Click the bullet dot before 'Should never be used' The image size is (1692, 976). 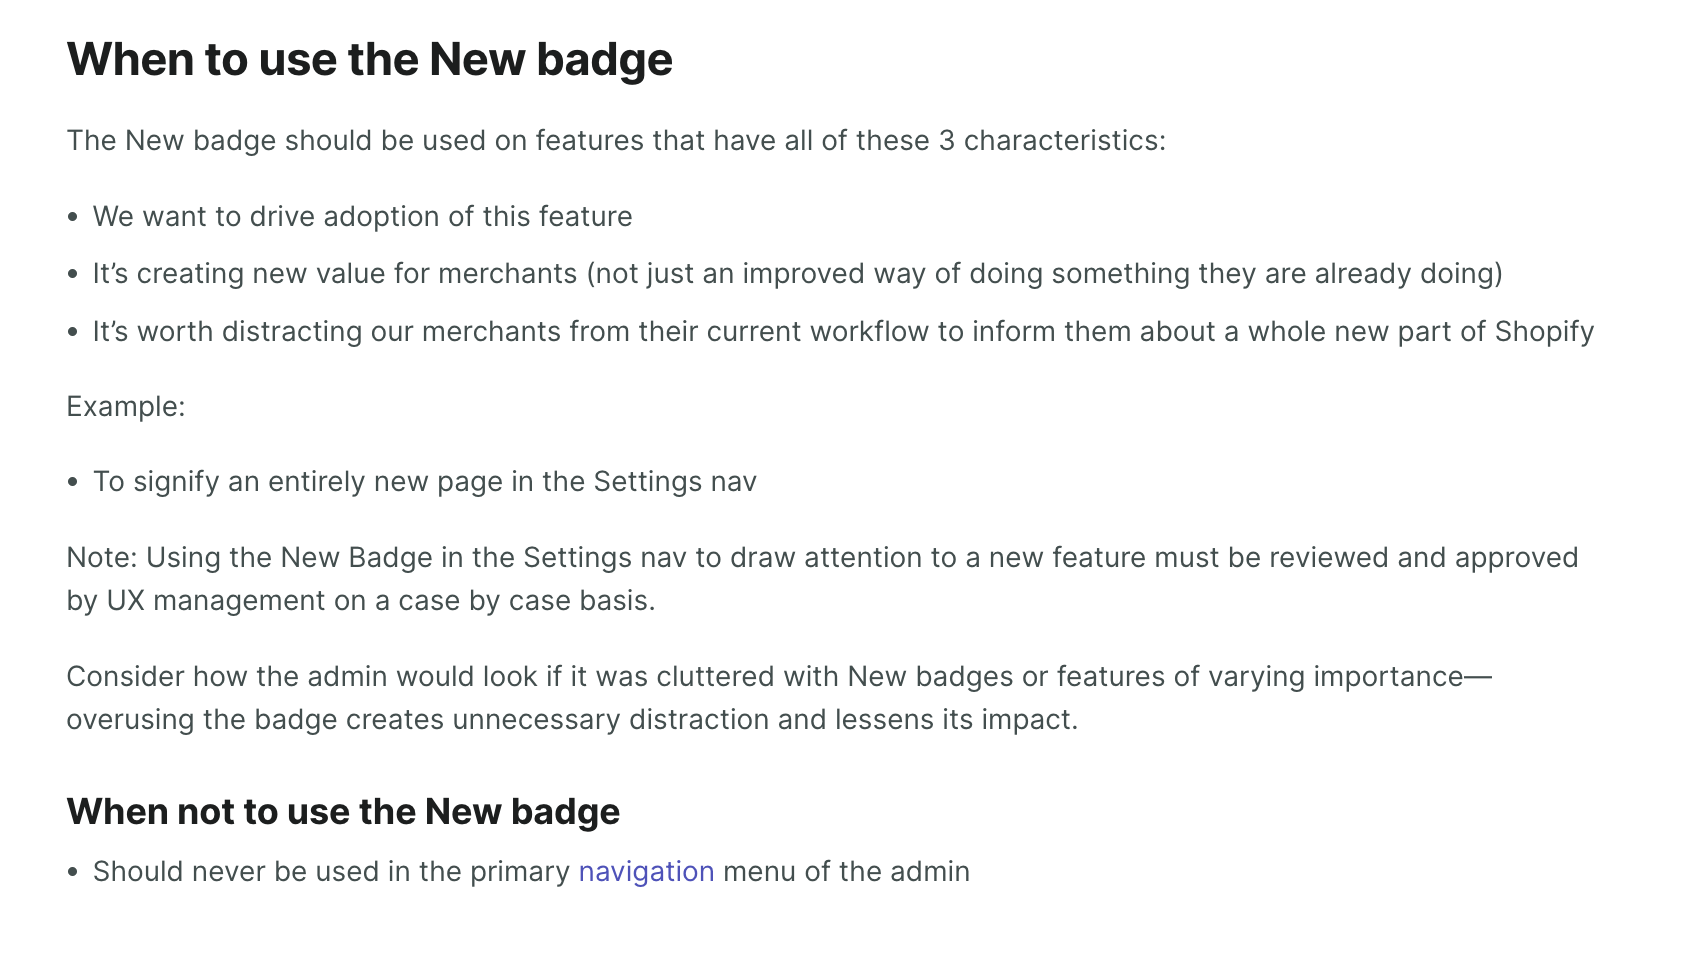(73, 872)
